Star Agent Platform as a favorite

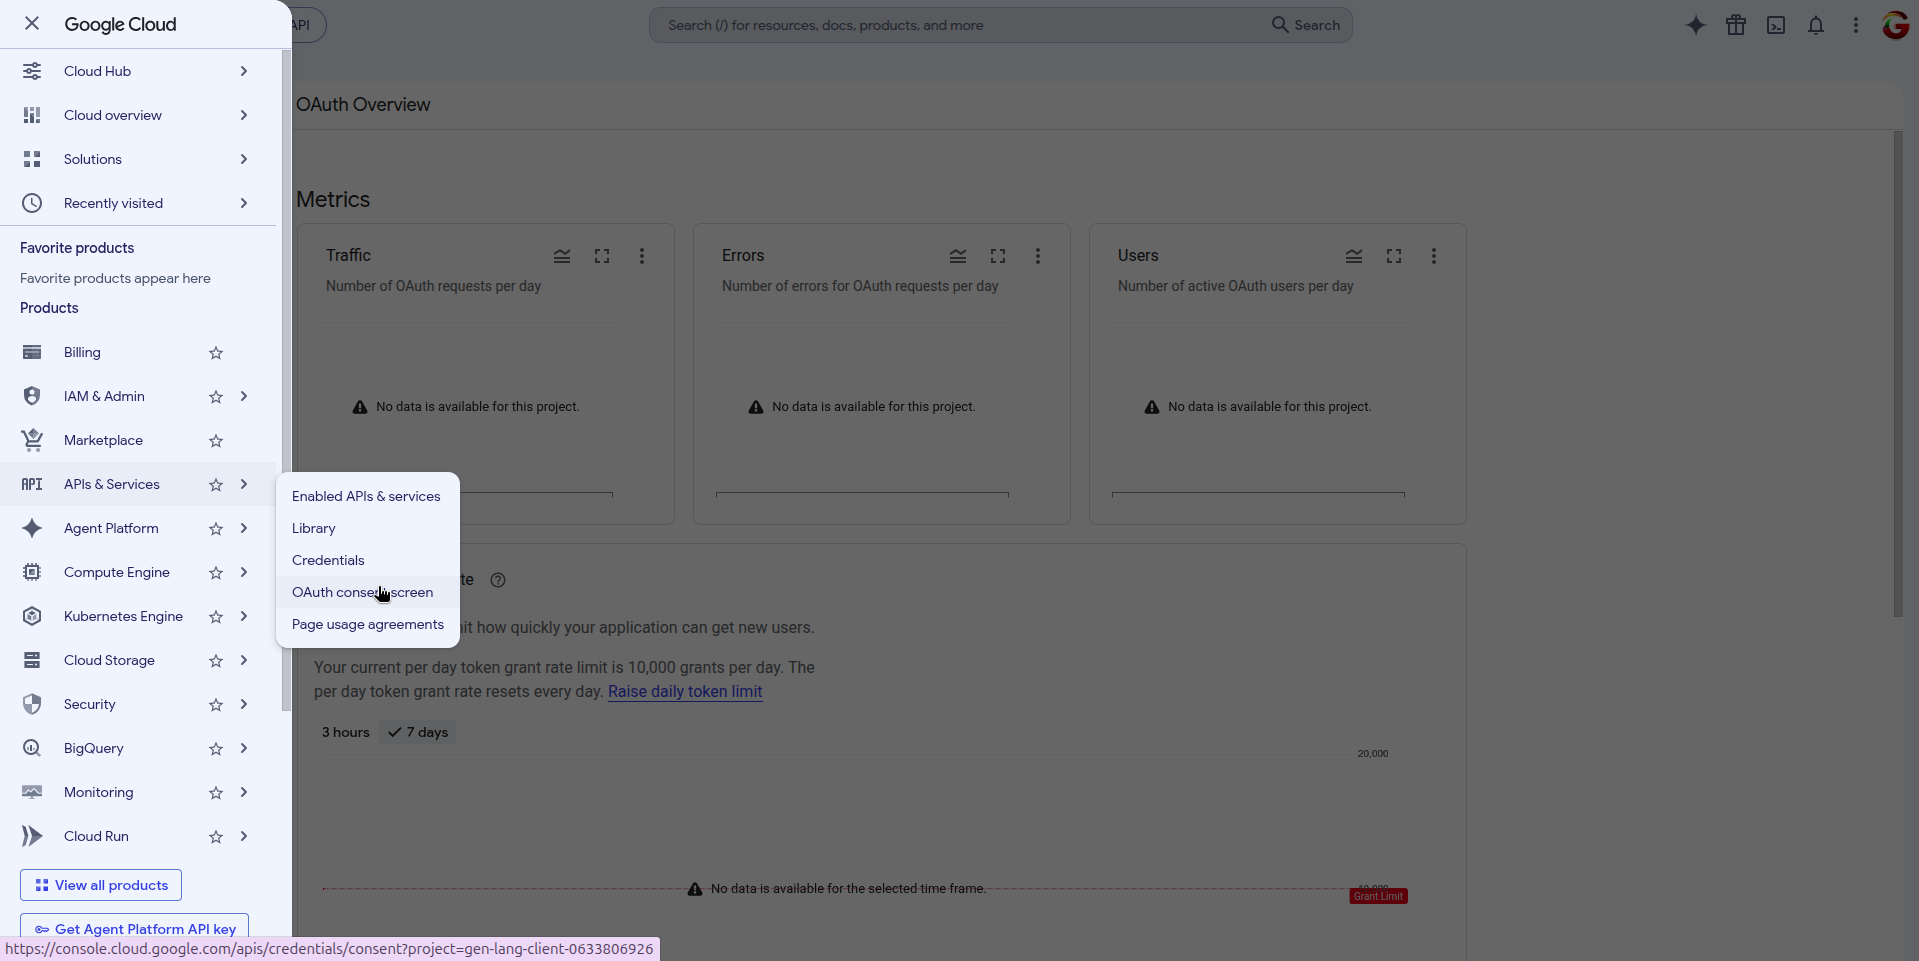(x=216, y=528)
